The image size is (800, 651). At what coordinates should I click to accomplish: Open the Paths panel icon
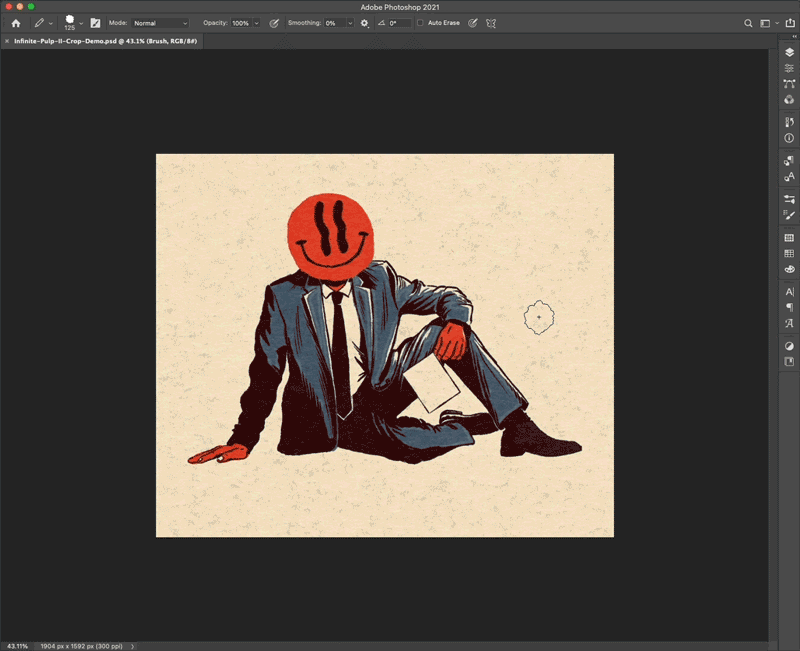(x=789, y=84)
